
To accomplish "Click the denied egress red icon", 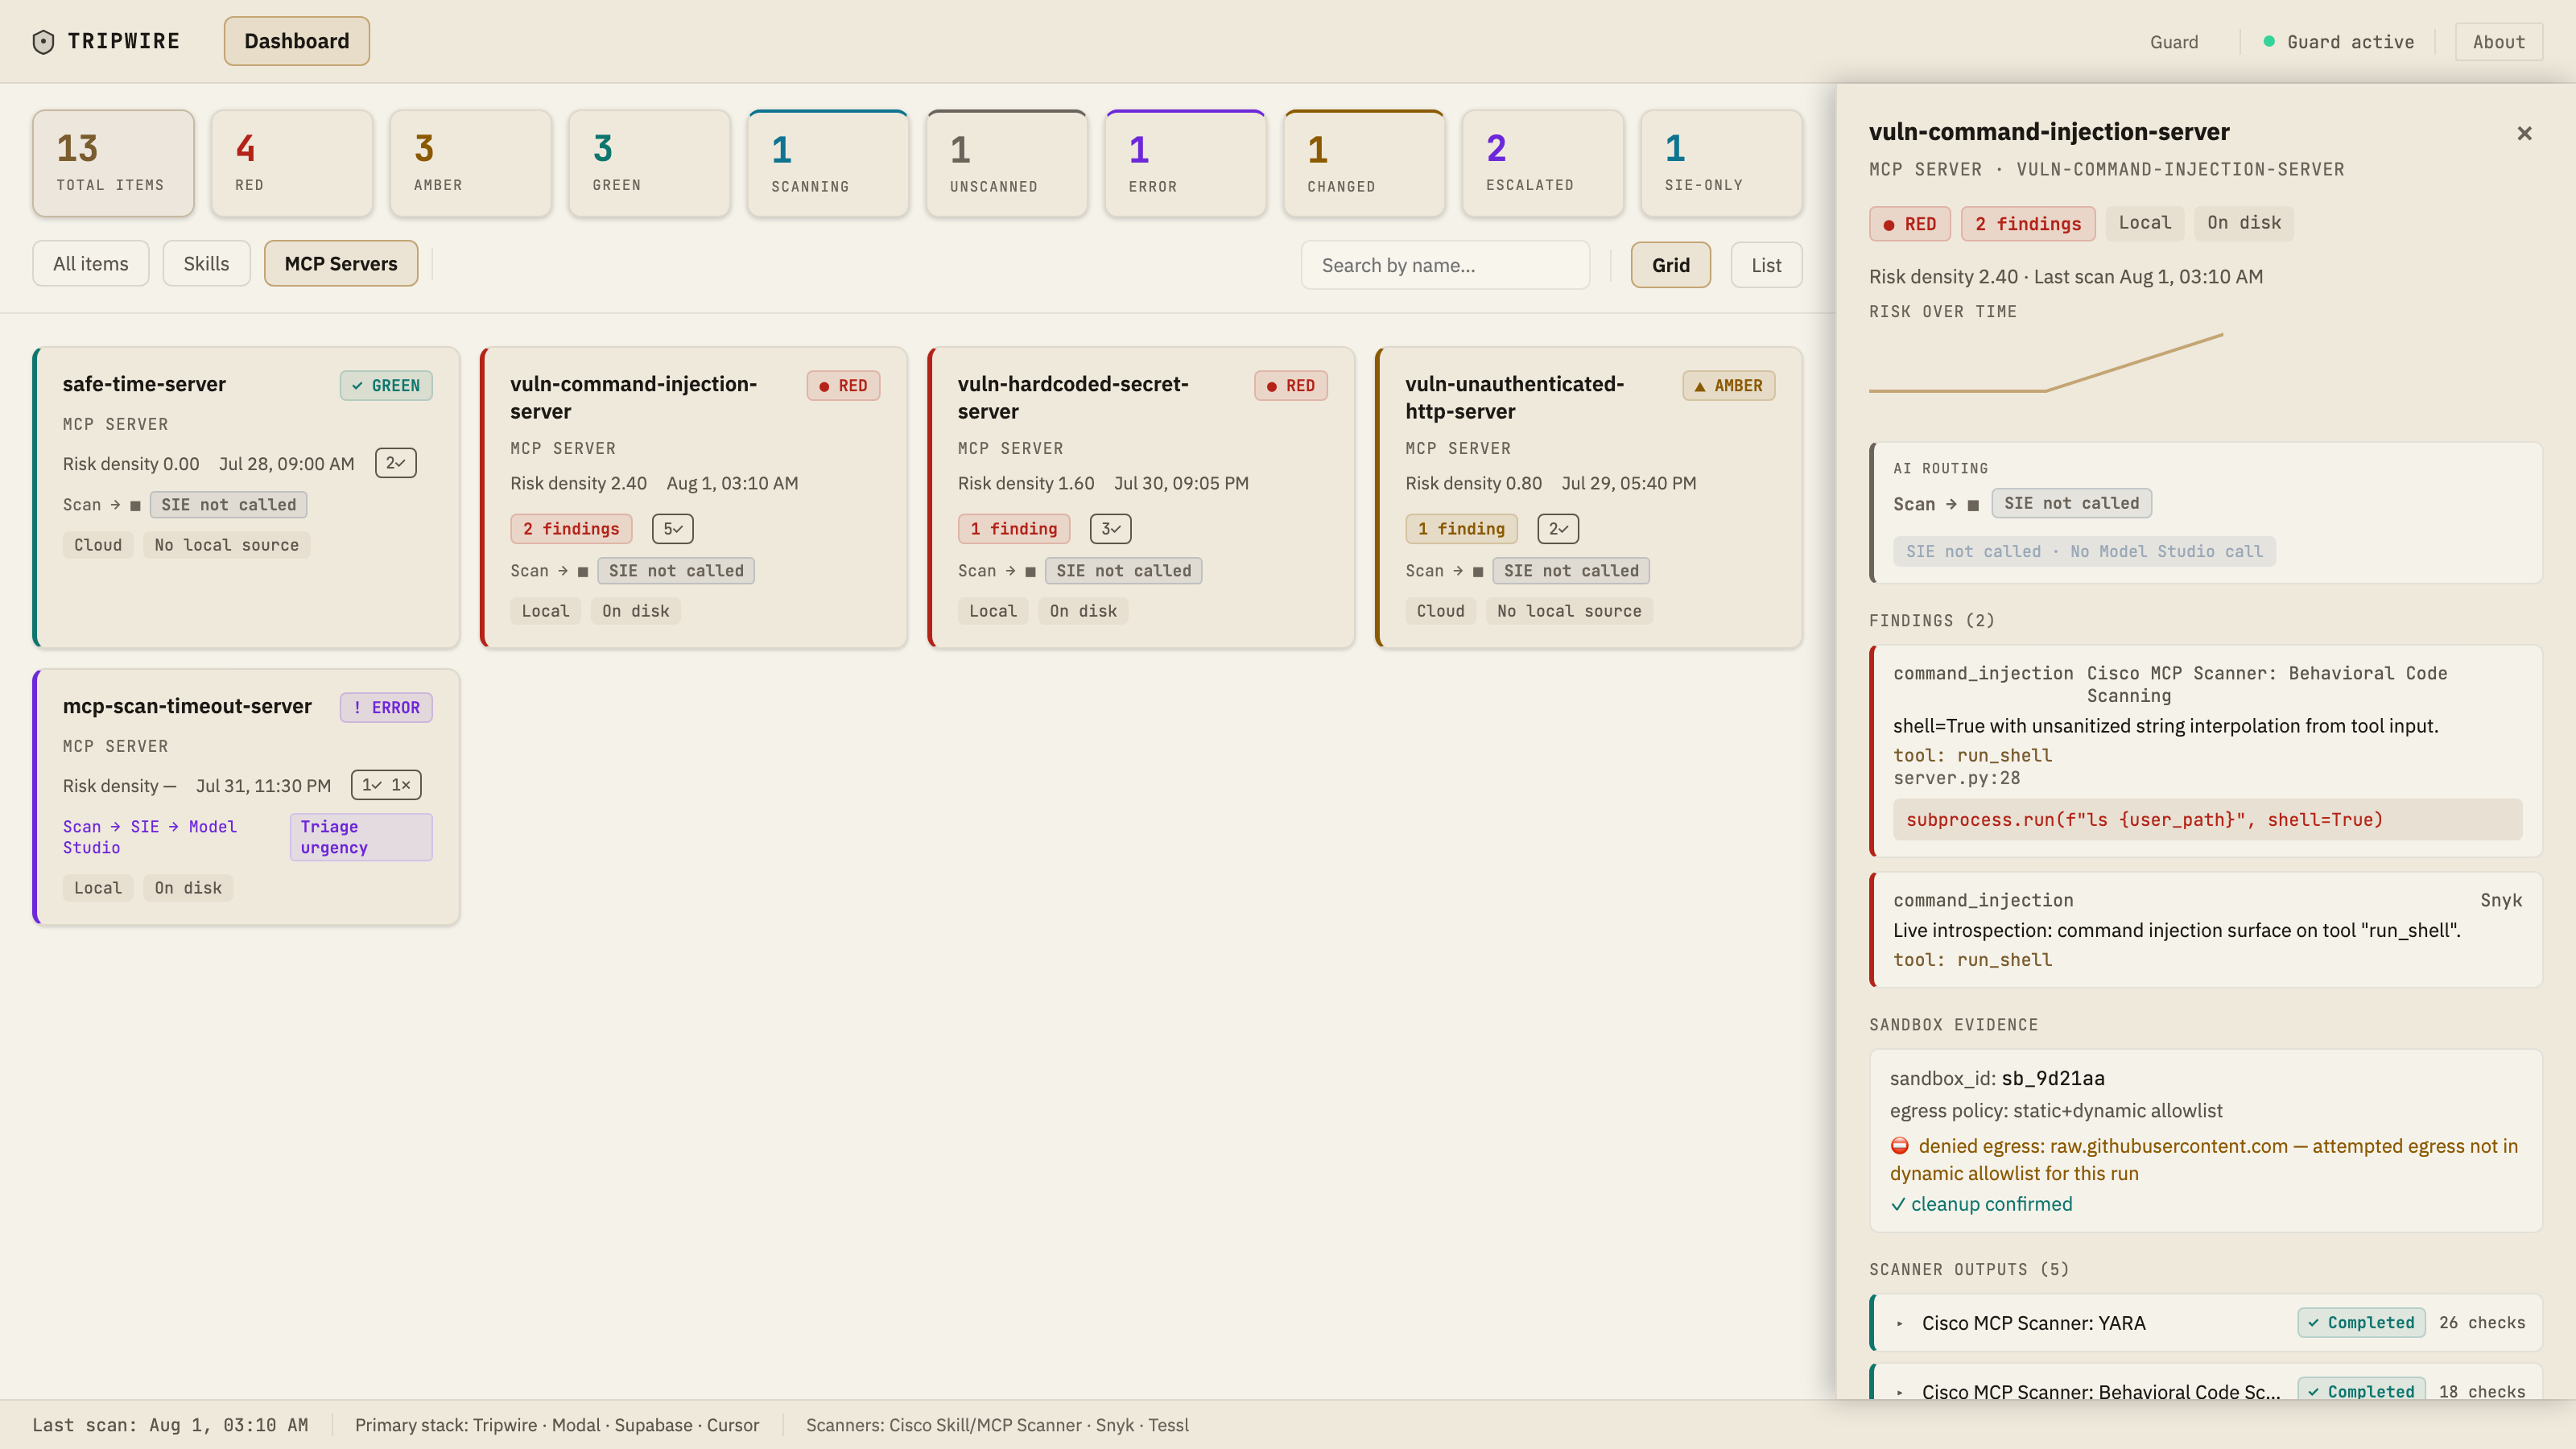I will (1899, 1146).
